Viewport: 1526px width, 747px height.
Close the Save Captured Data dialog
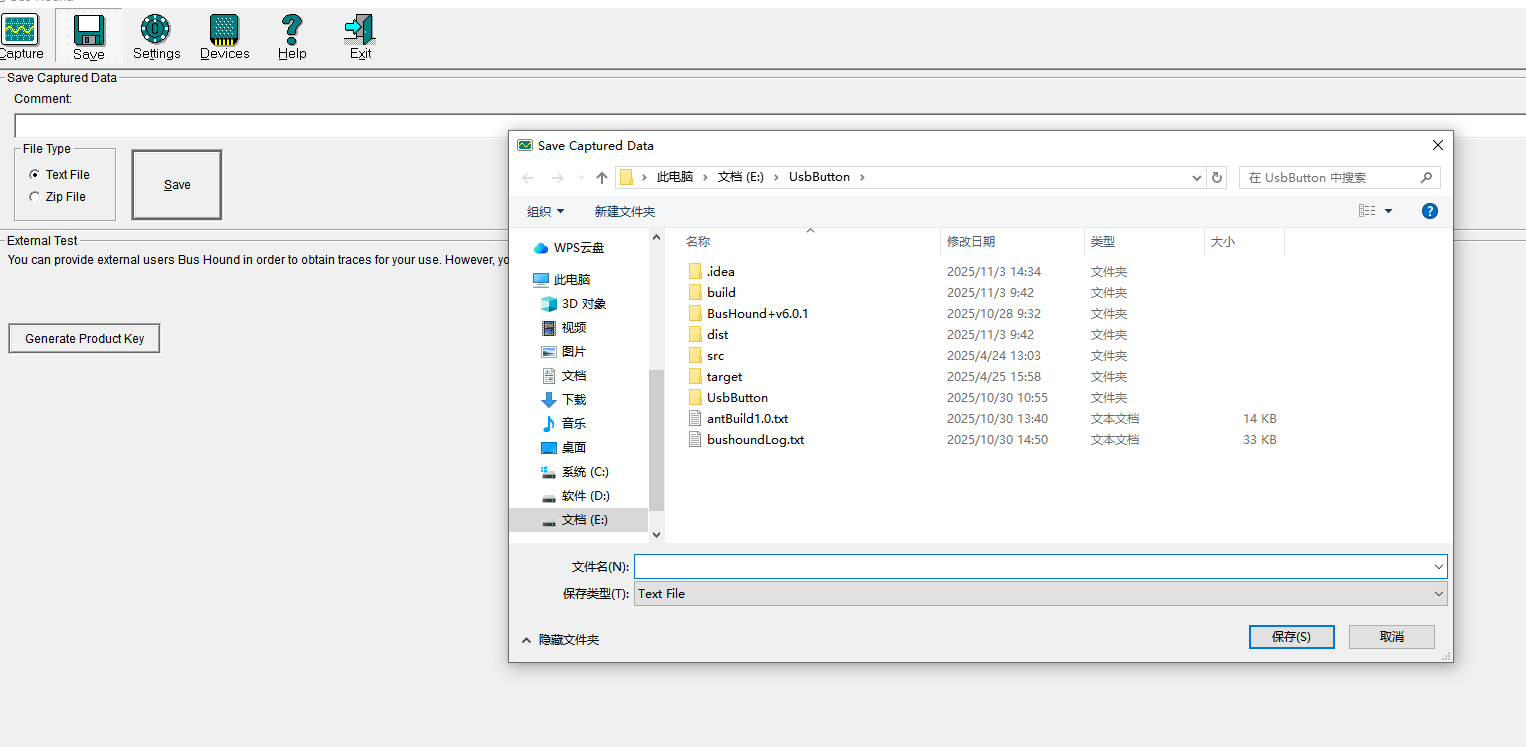click(x=1437, y=145)
